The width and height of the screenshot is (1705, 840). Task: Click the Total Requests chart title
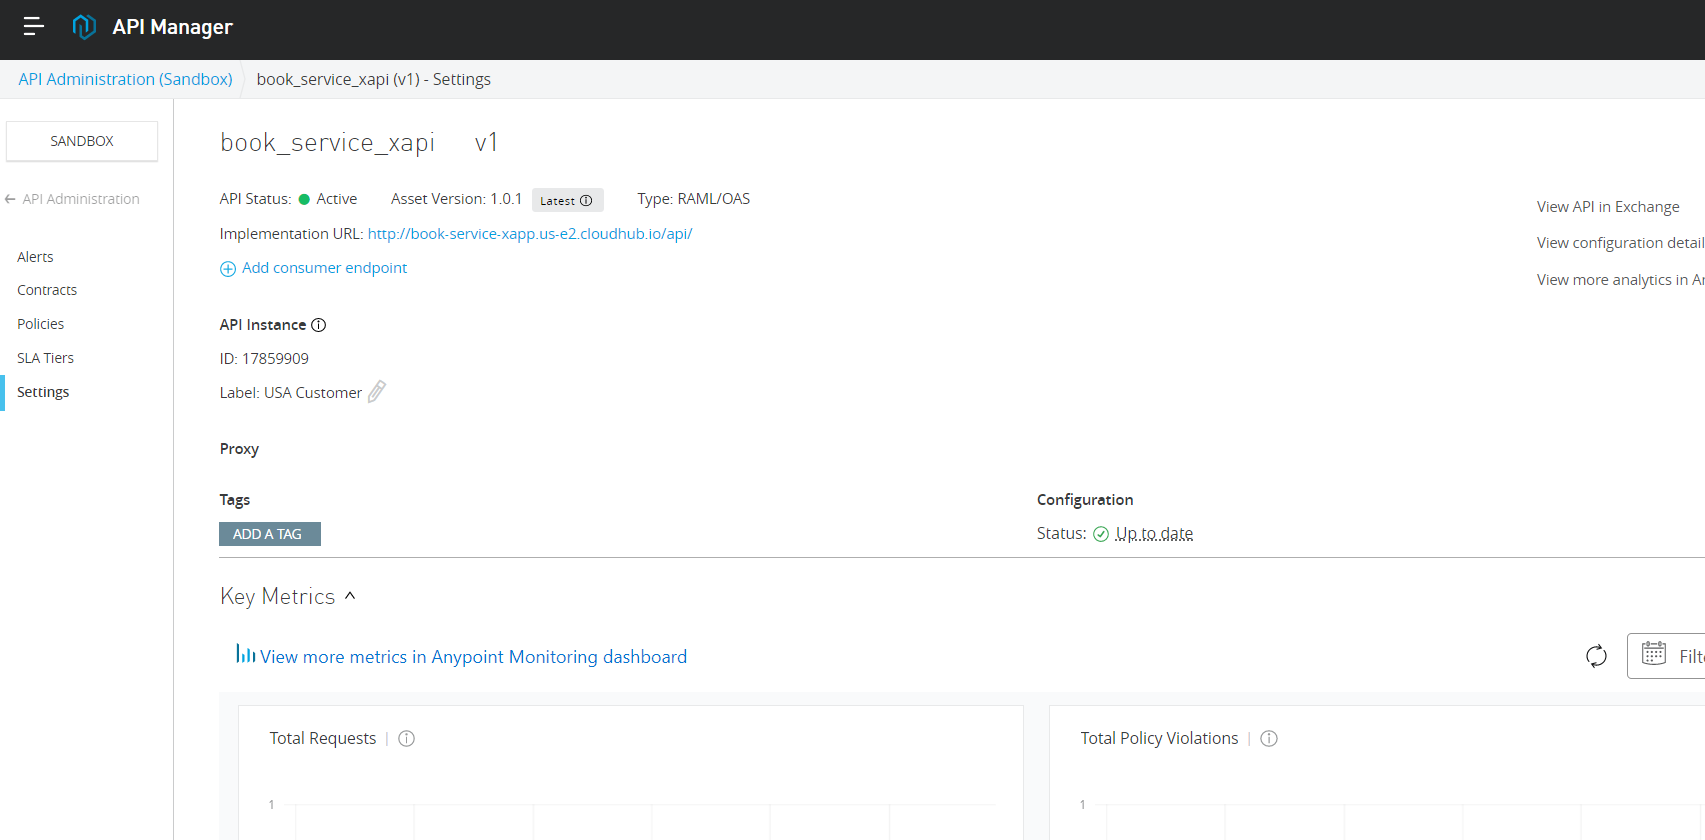(323, 738)
